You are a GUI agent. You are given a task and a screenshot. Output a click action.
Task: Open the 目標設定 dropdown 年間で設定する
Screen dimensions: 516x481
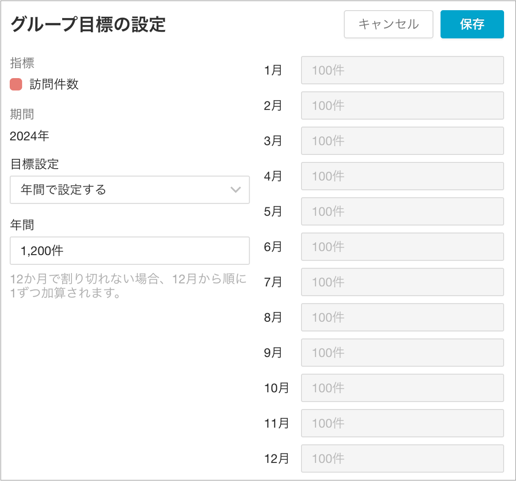point(130,190)
